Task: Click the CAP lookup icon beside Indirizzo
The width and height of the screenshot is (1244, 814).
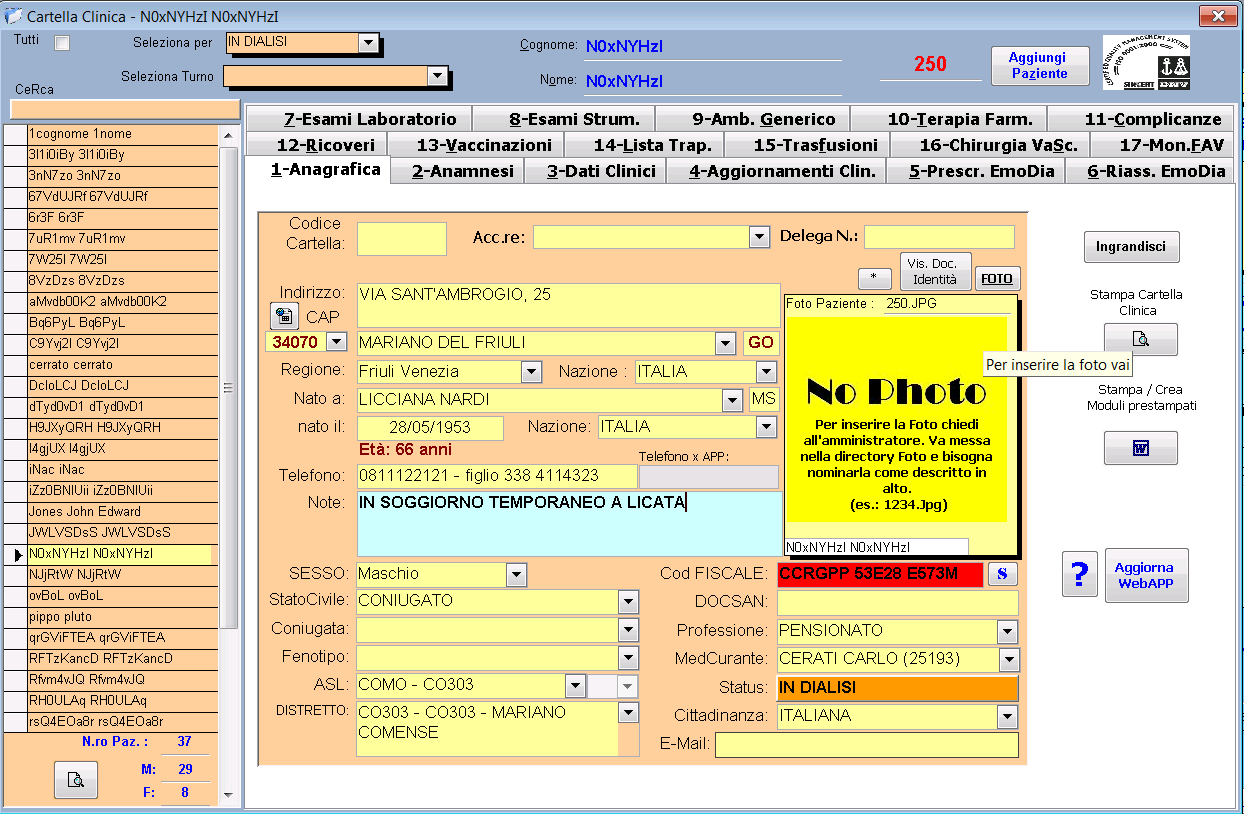Action: [x=284, y=317]
